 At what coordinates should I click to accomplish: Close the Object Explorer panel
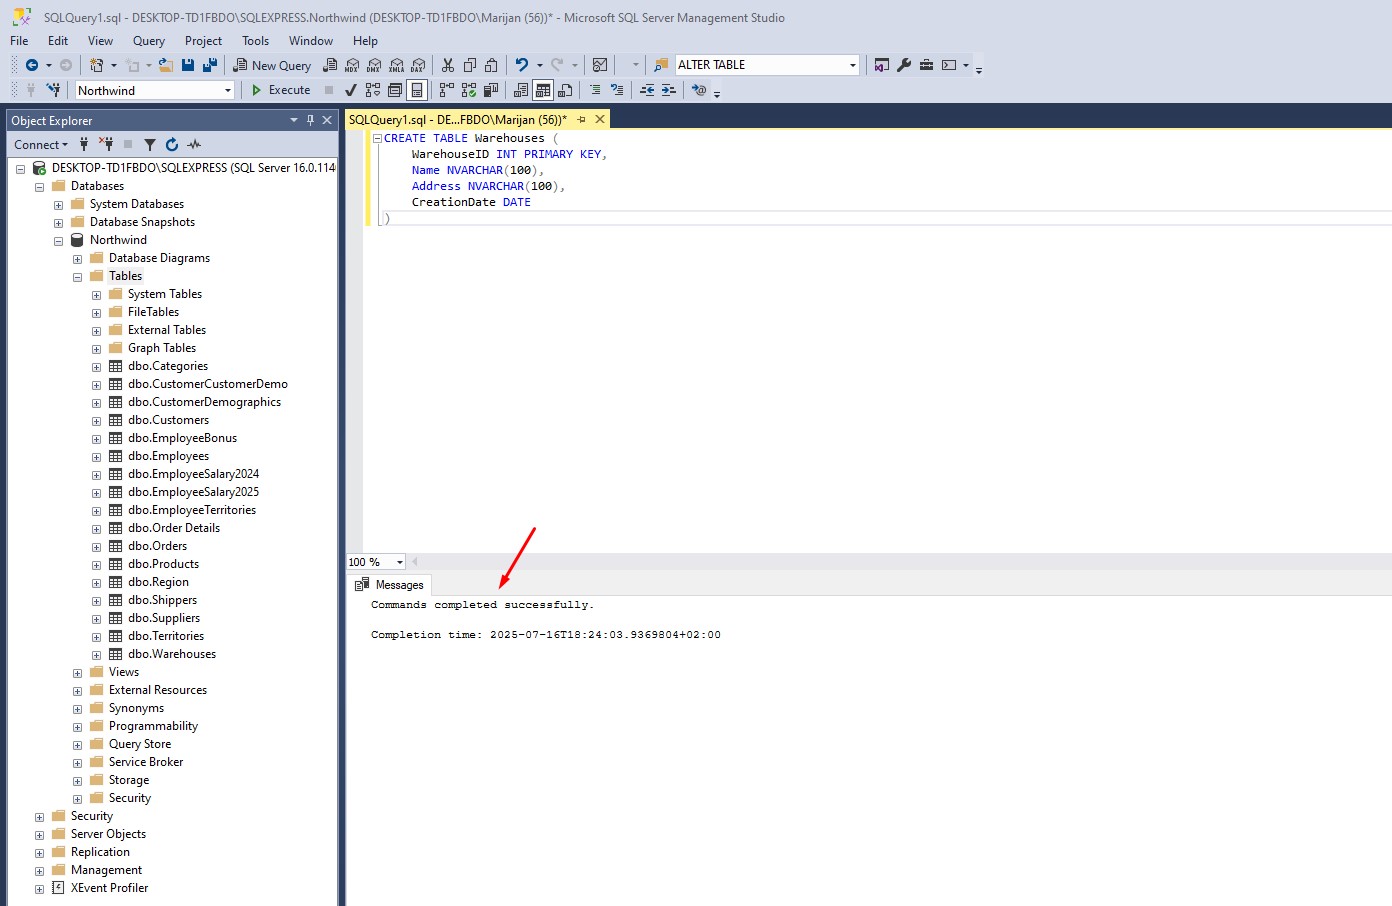[327, 120]
